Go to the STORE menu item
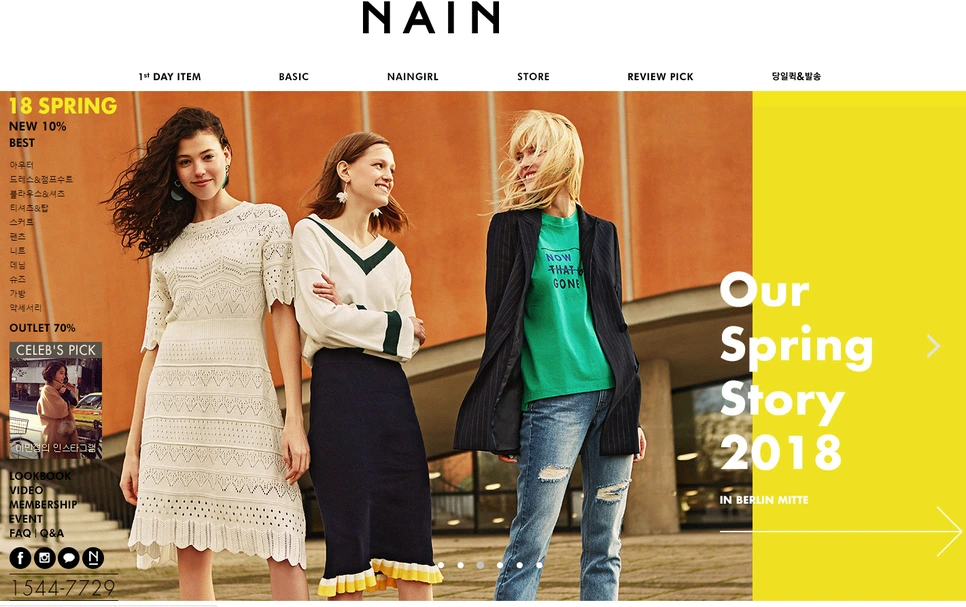The height and width of the screenshot is (607, 966). pos(534,76)
